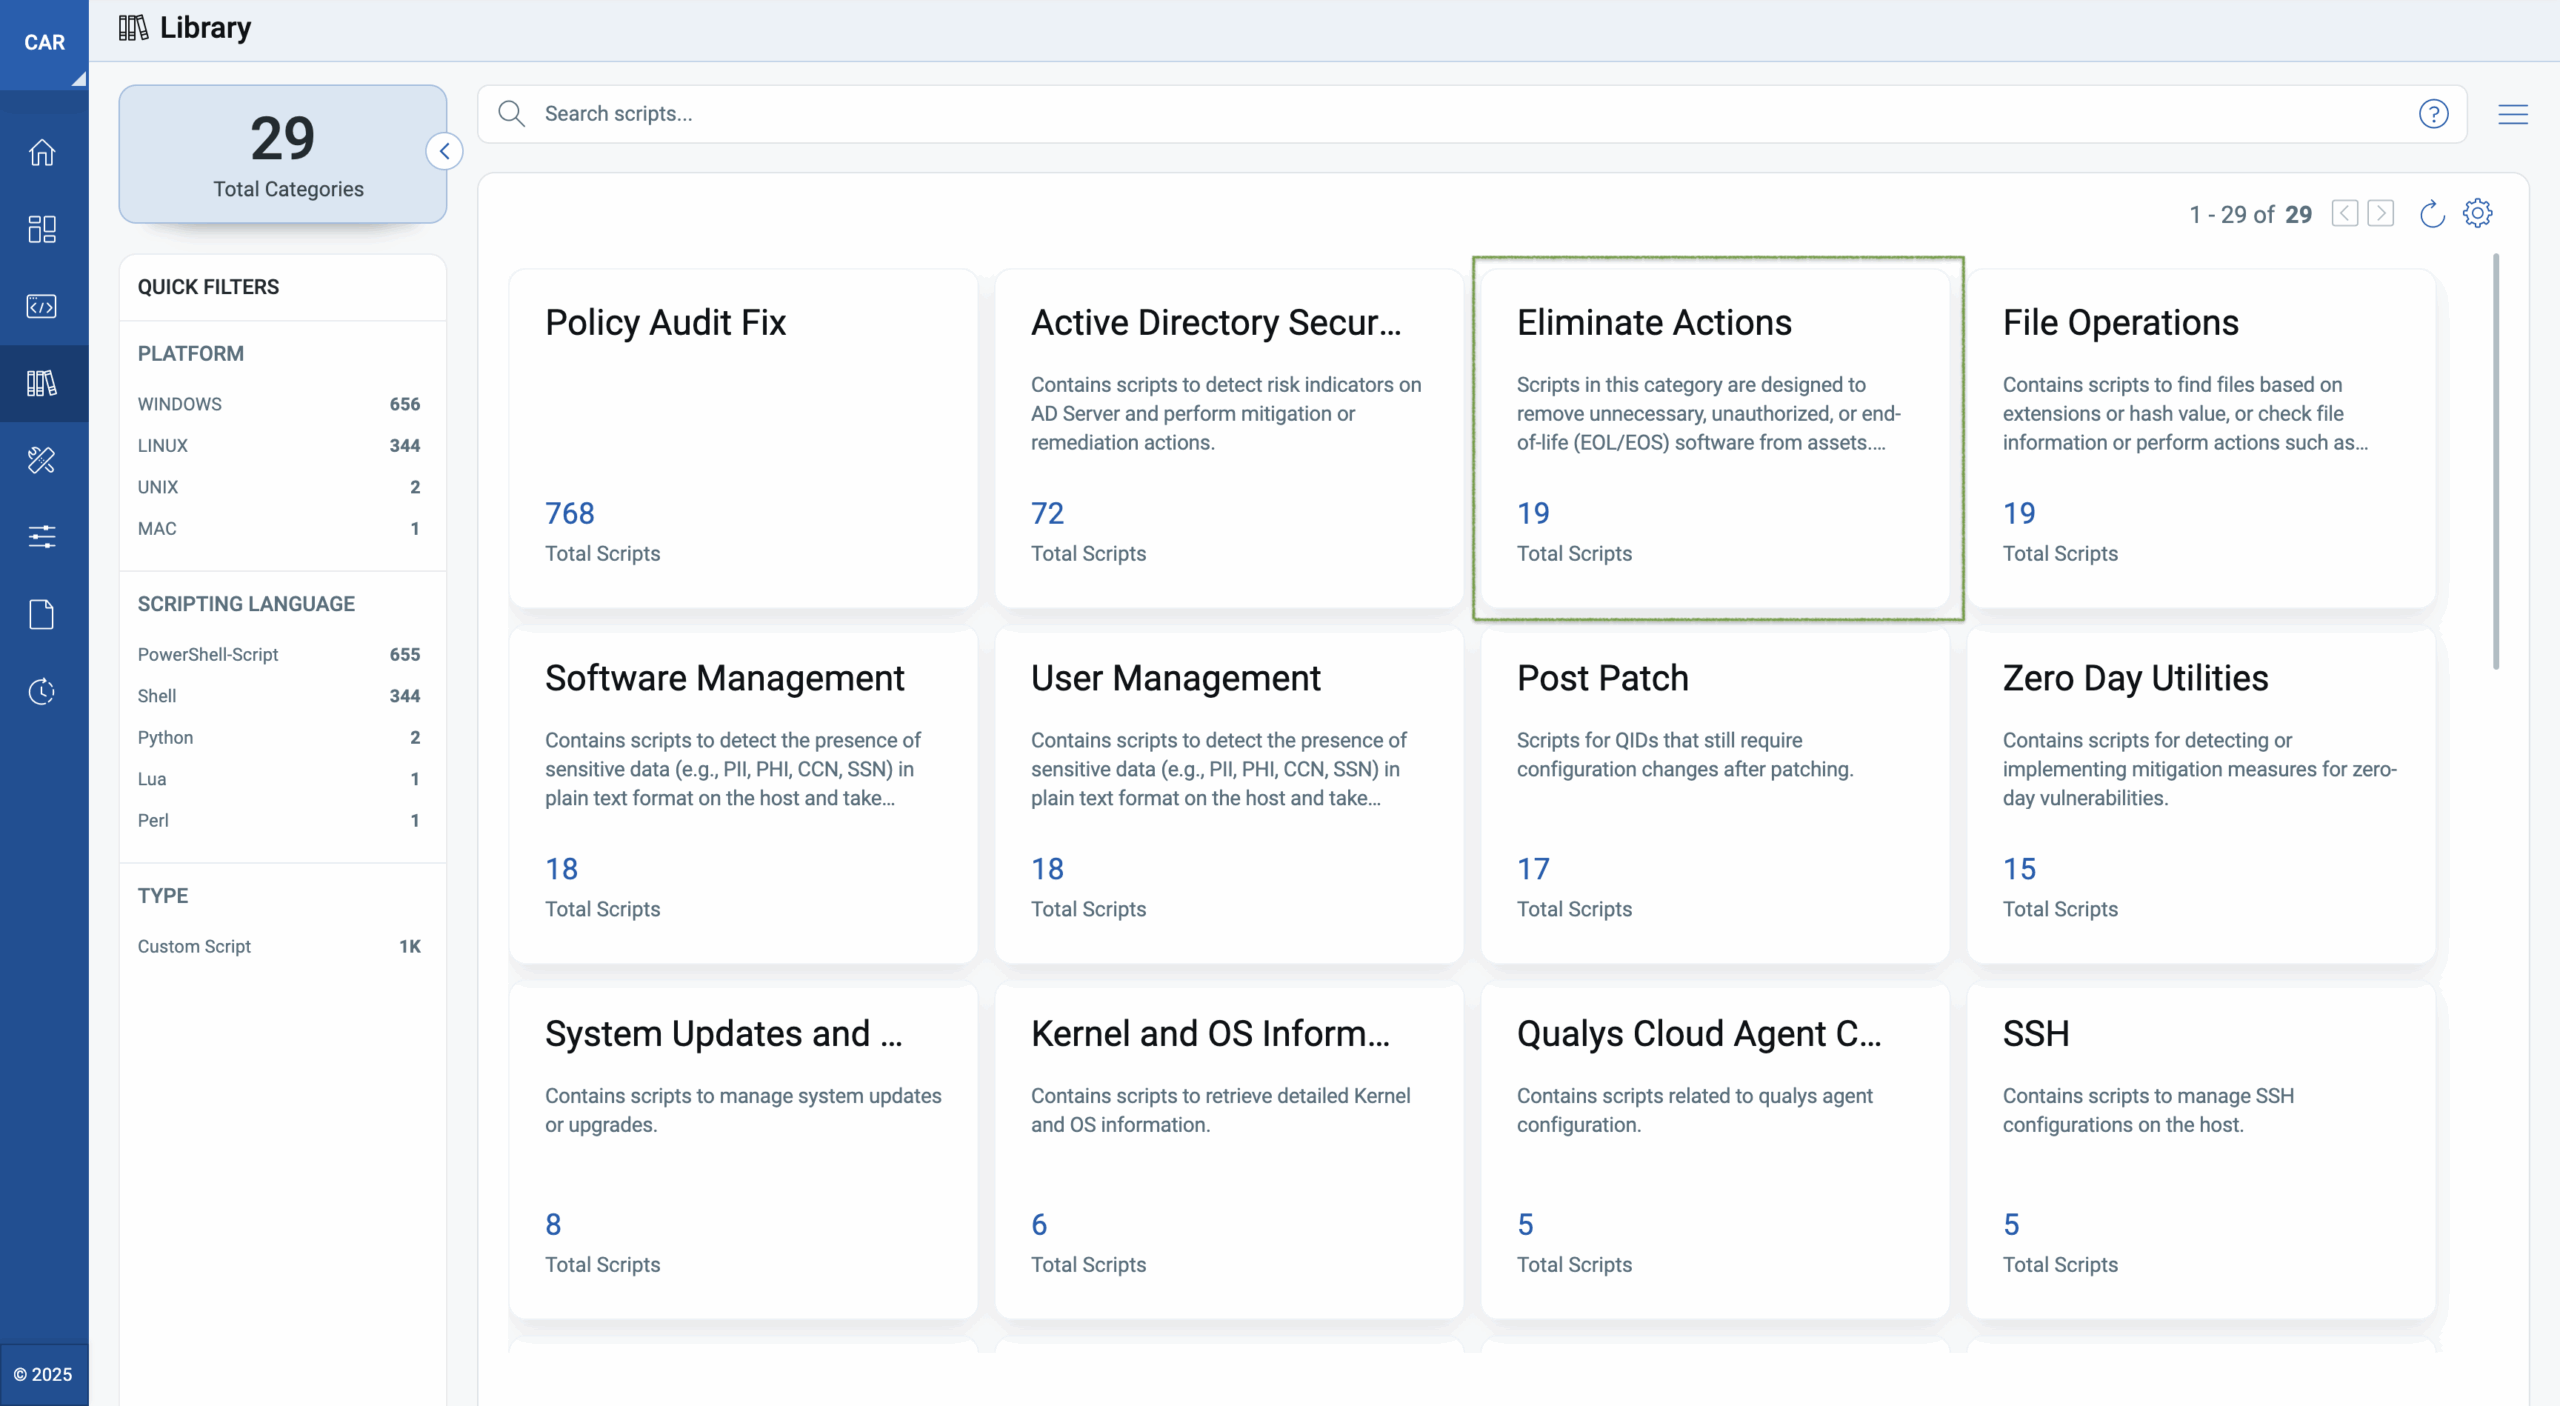Image resolution: width=2560 pixels, height=1406 pixels.
Task: Click 8 scripts count in System Updates
Action: pyautogui.click(x=553, y=1224)
